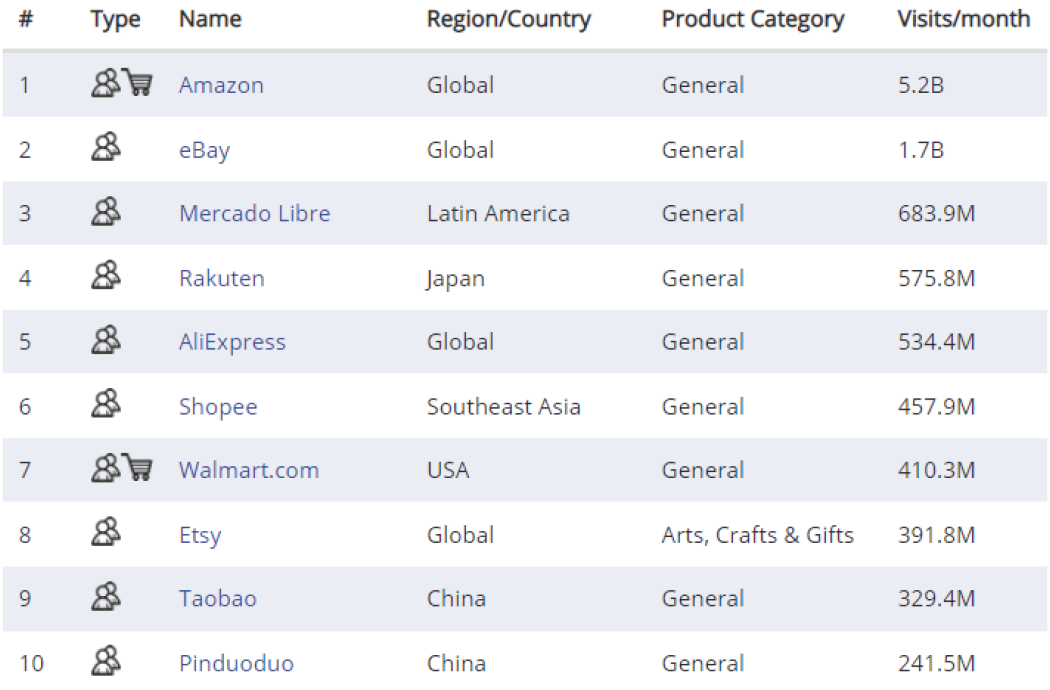Click the Product Category column header

(752, 19)
